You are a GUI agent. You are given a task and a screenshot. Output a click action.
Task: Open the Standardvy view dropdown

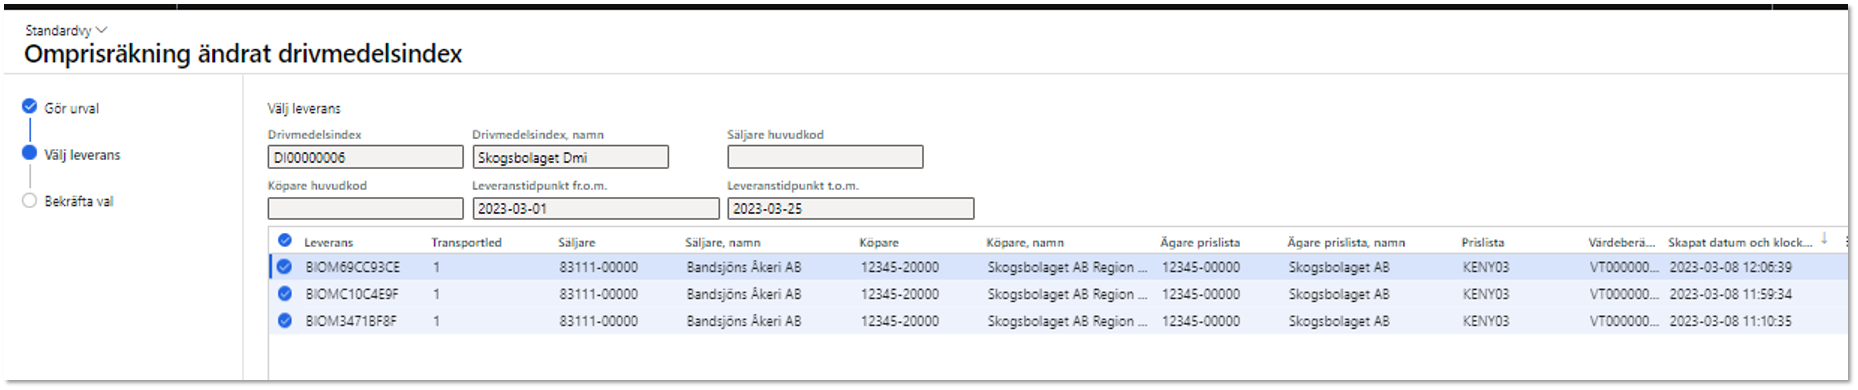(66, 30)
